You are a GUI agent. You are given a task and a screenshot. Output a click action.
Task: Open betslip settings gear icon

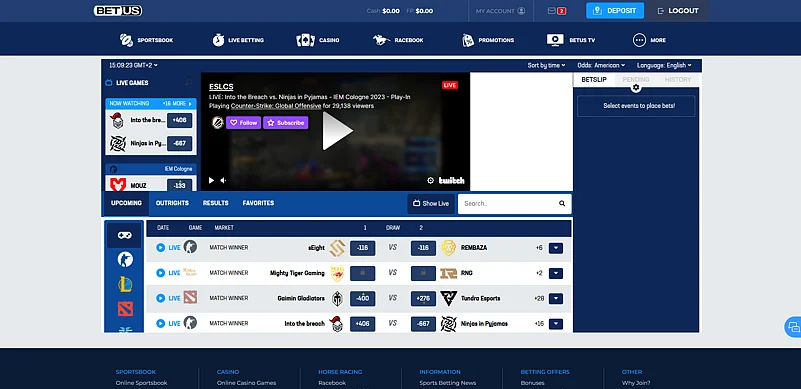[x=635, y=88]
